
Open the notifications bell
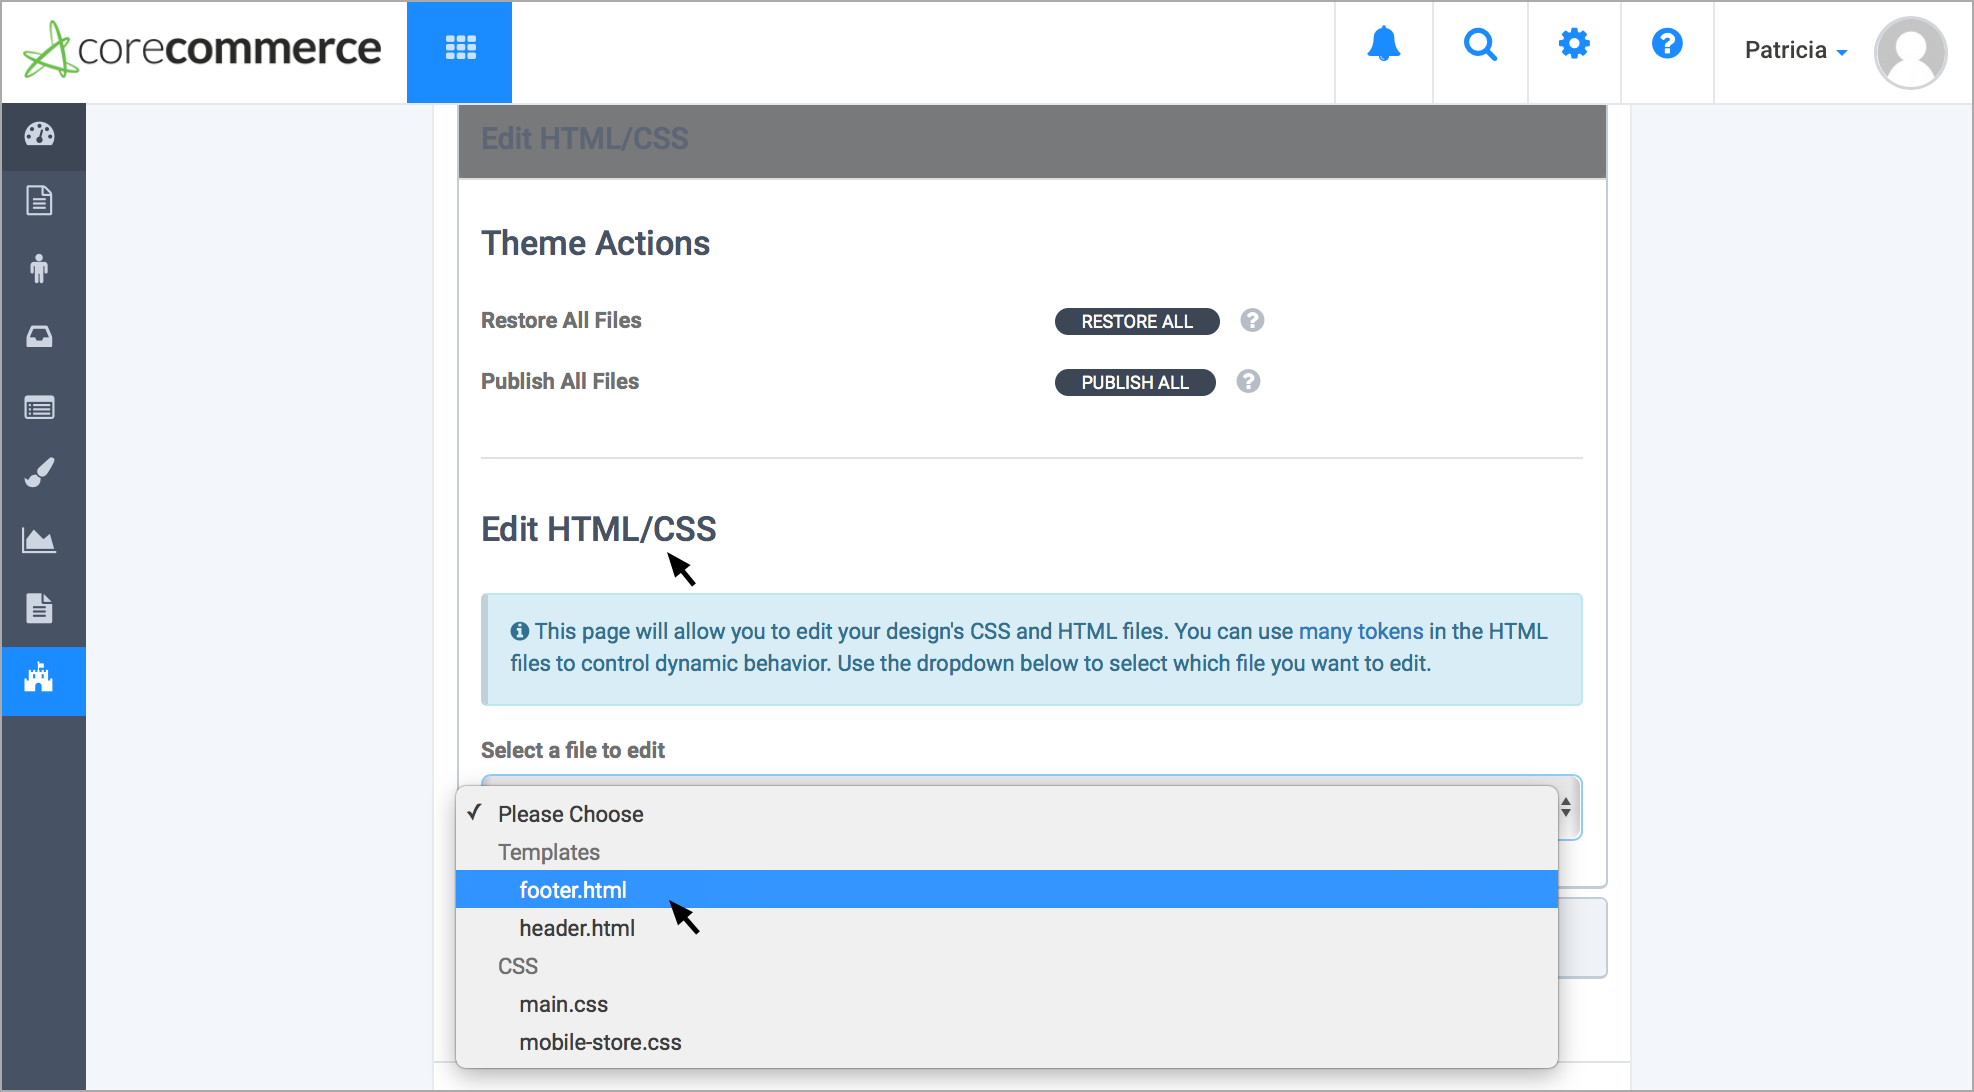tap(1384, 45)
